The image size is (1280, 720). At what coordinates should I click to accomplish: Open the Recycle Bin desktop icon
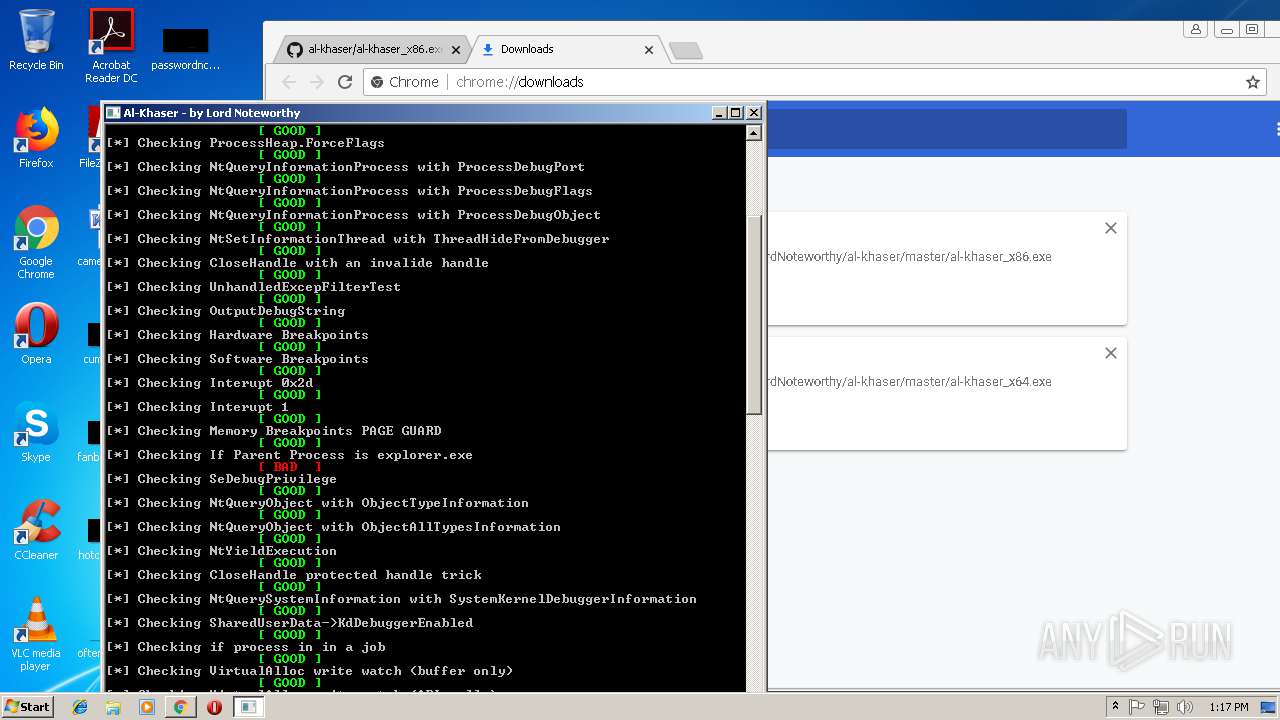tap(36, 40)
